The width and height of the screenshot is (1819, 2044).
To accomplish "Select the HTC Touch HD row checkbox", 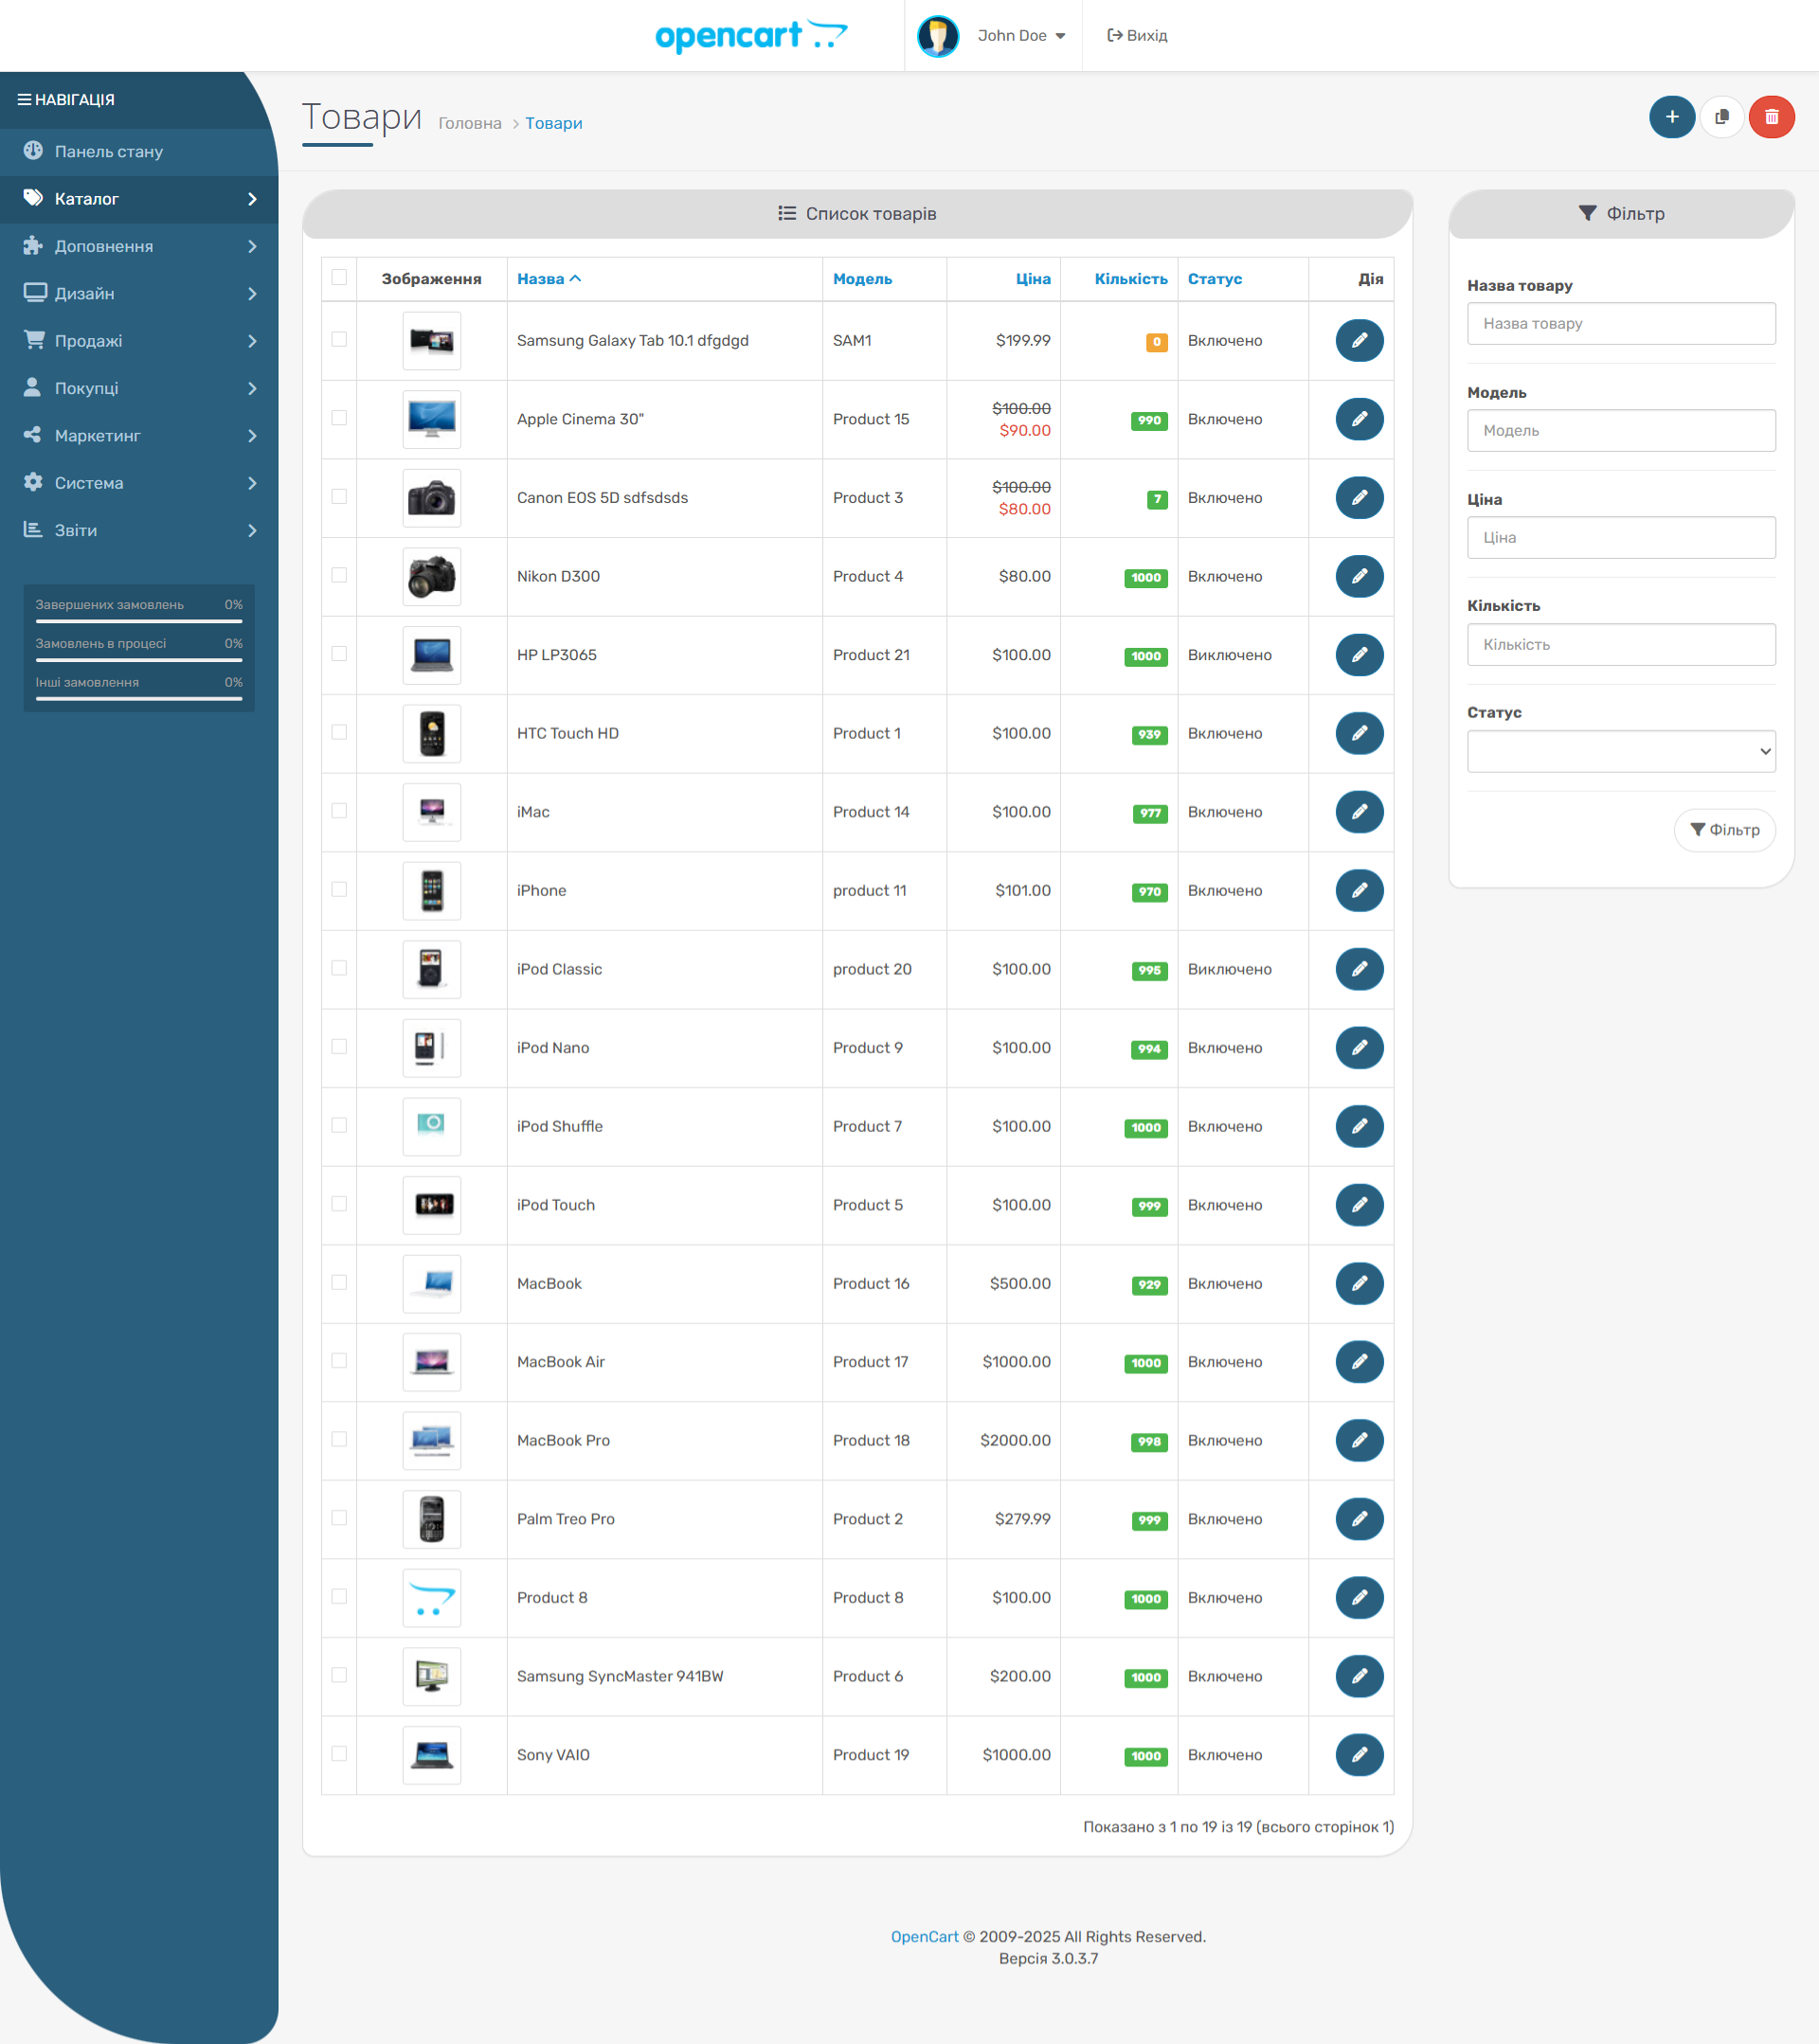I will tap(339, 733).
